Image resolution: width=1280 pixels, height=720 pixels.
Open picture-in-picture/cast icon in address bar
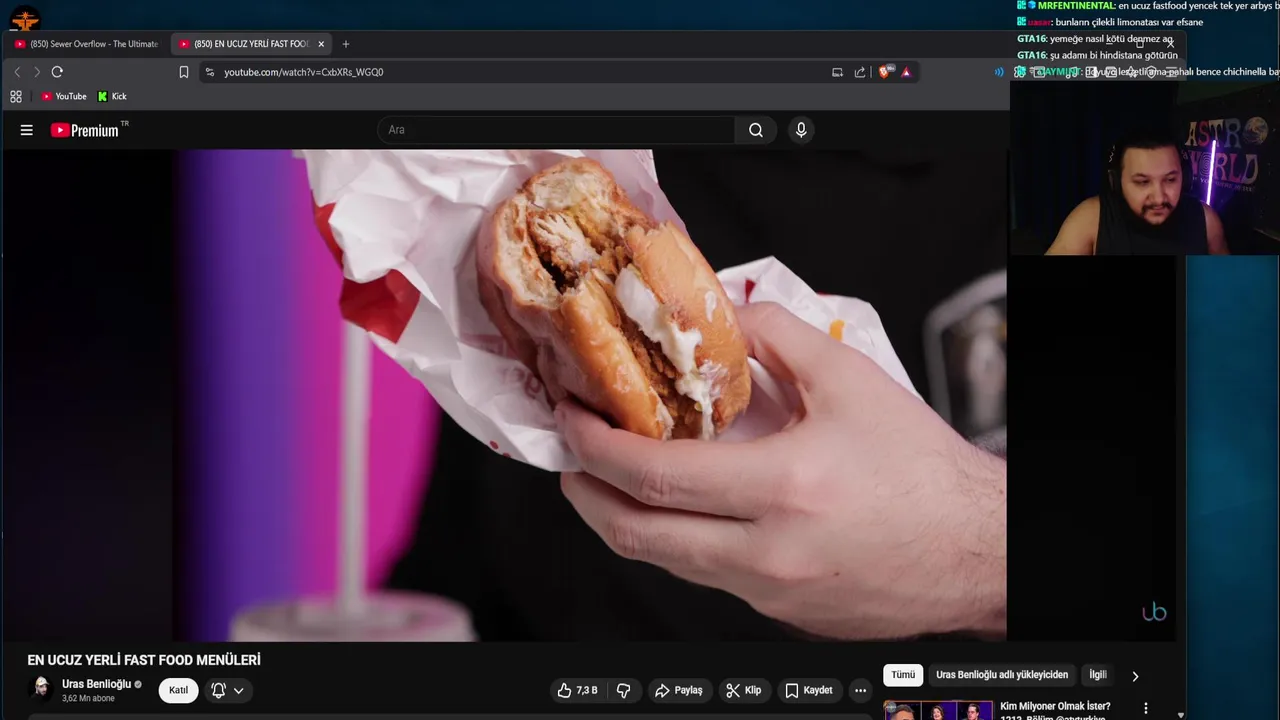837,72
